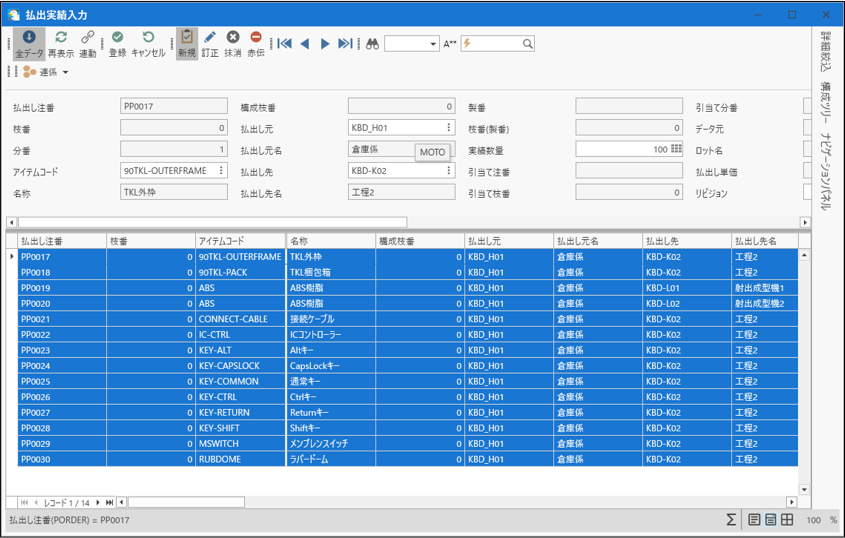Image resolution: width=845 pixels, height=538 pixels.
Task: Open the binoculars search icon
Action: [372, 44]
